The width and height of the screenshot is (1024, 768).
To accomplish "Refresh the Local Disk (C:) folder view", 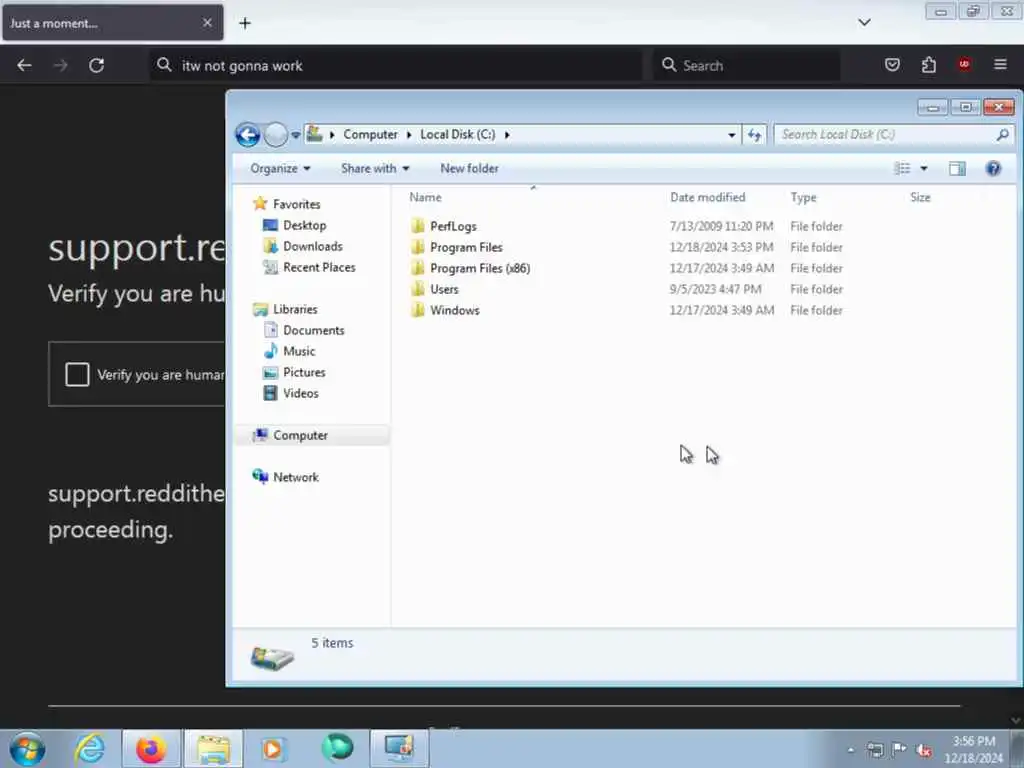I will coord(754,135).
